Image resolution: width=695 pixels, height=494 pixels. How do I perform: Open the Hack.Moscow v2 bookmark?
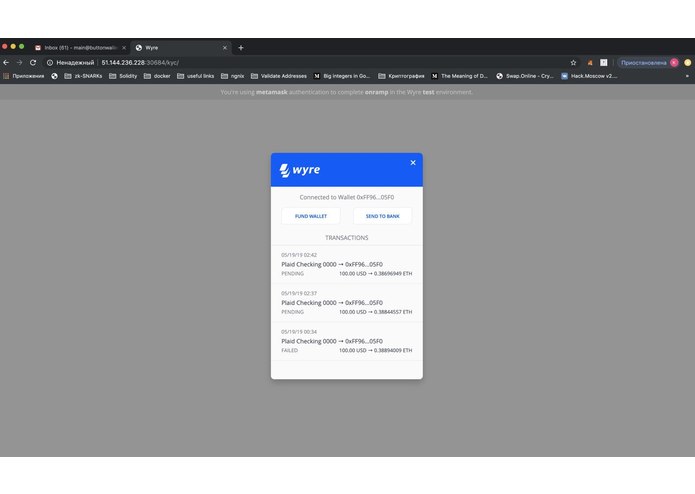click(589, 76)
